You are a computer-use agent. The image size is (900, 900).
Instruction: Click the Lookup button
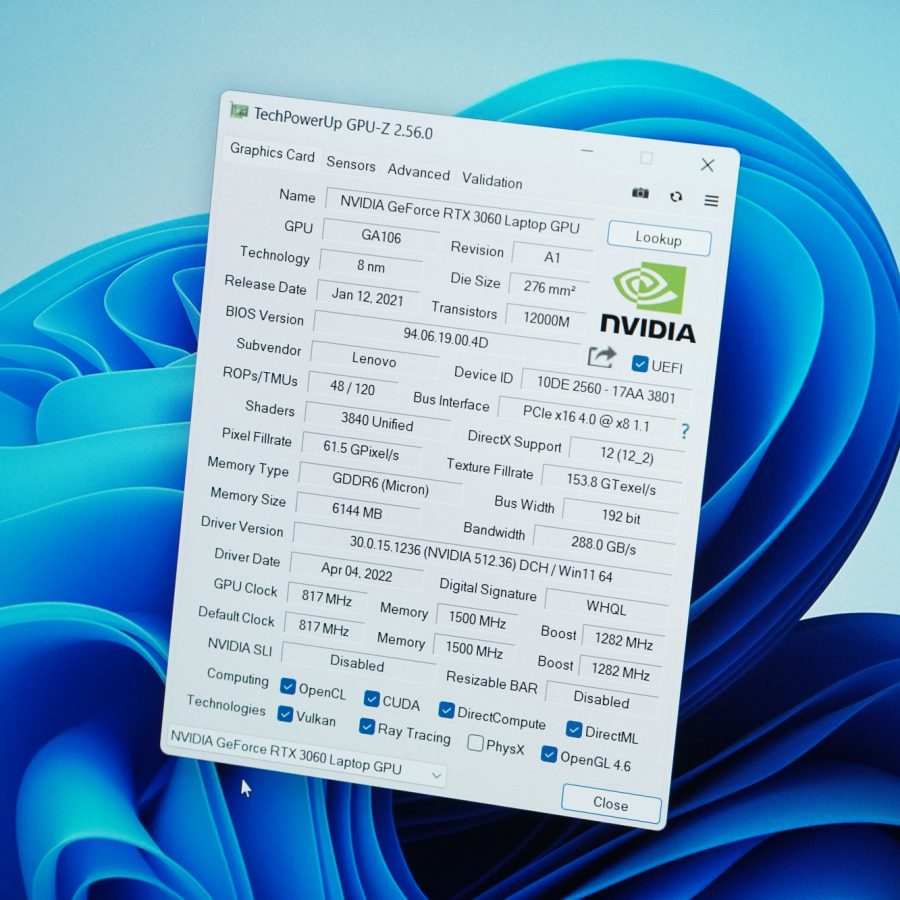pyautogui.click(x=659, y=238)
